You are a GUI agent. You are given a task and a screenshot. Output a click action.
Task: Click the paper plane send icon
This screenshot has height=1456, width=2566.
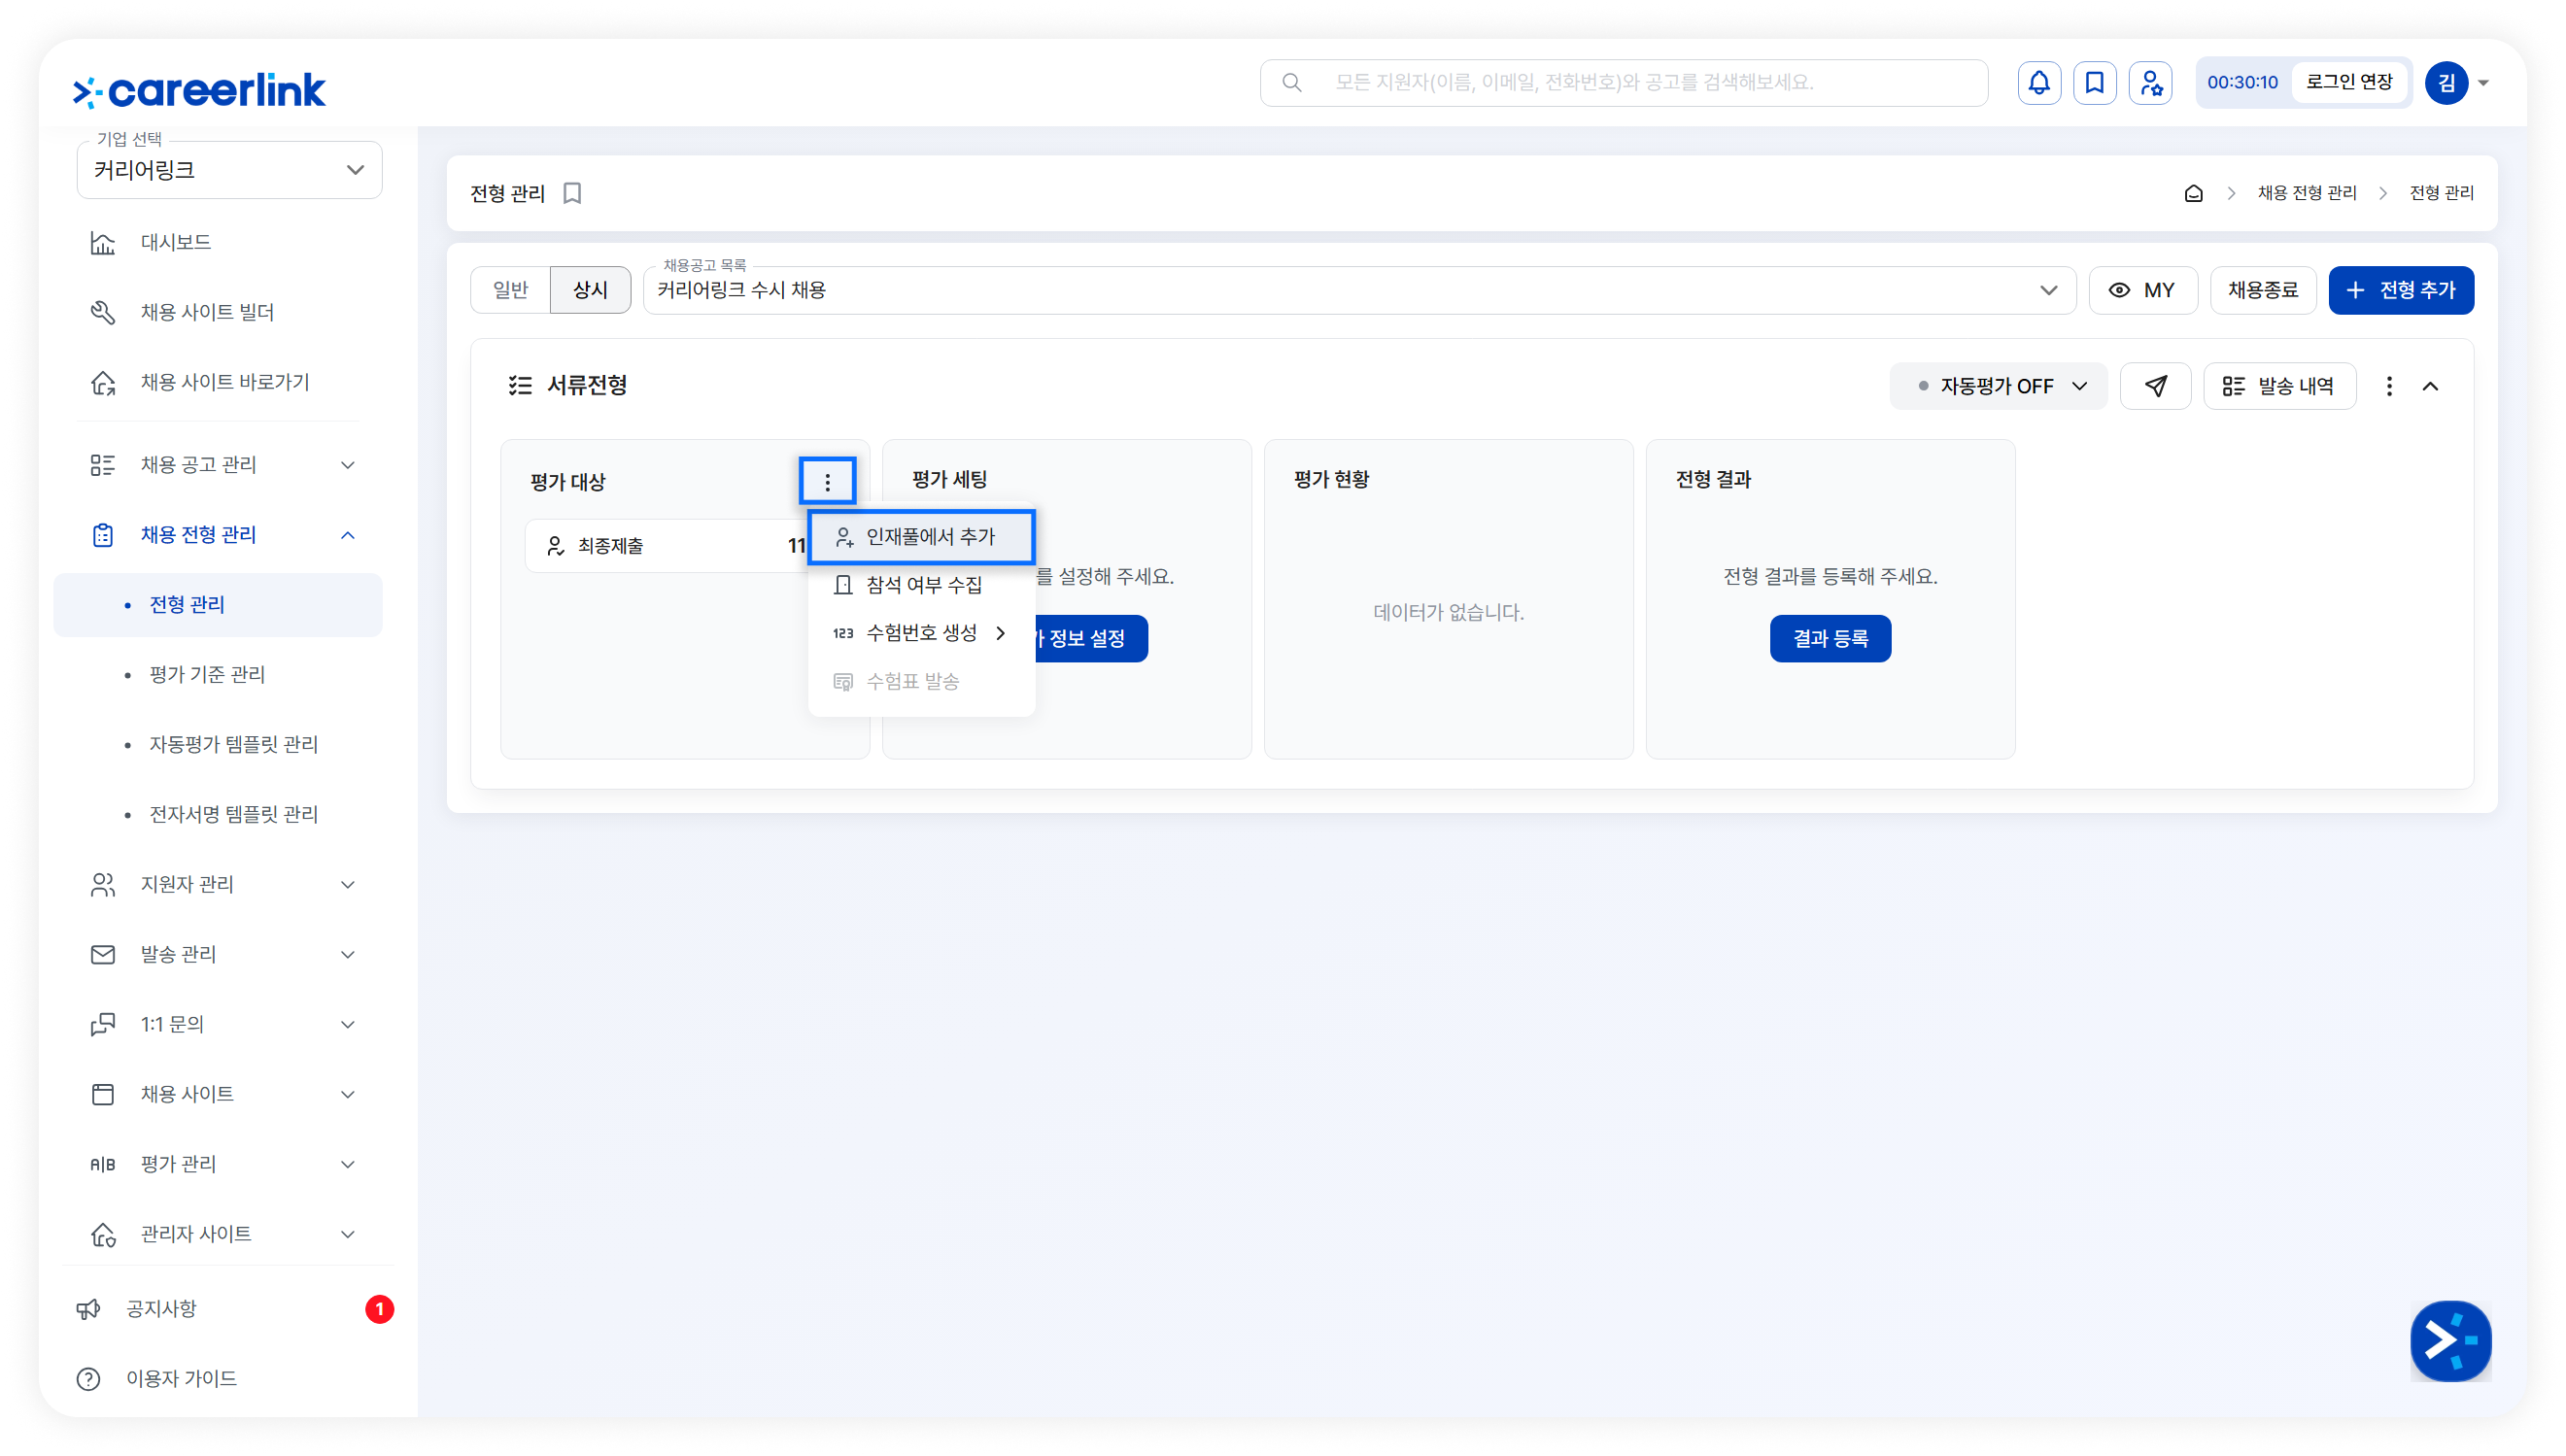2155,386
